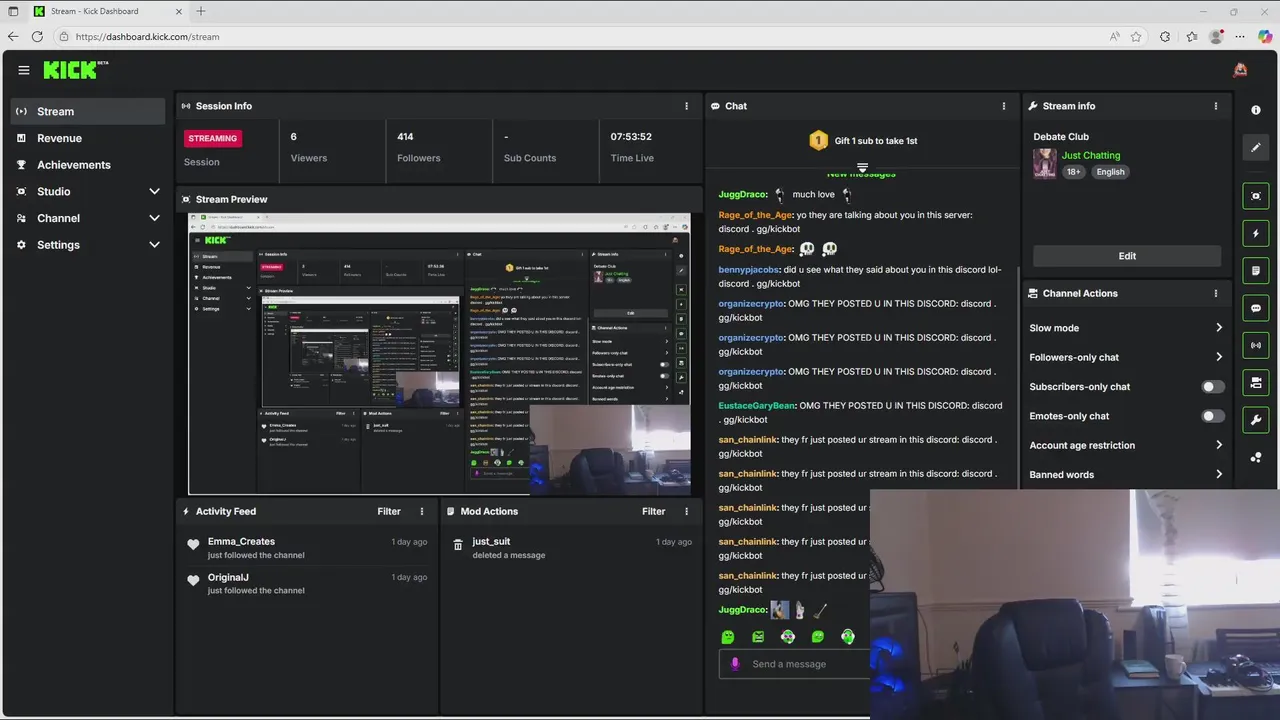
Task: Open Revenue page in sidebar
Action: pos(87,138)
